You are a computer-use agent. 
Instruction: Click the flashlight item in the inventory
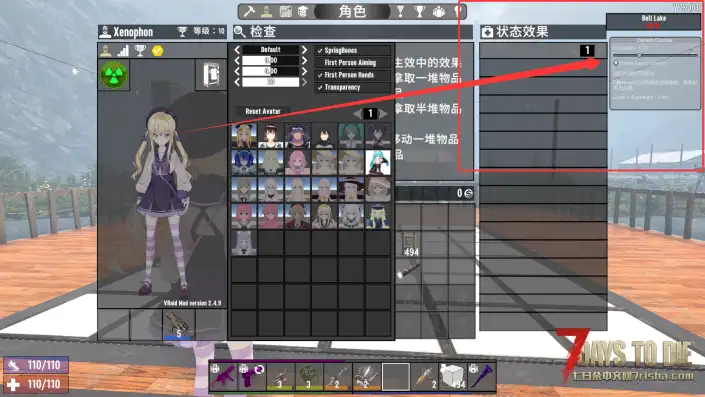409,271
